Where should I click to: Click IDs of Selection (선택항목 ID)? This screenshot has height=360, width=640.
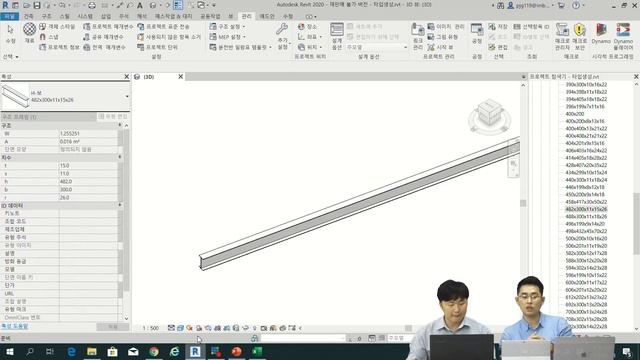(531, 27)
